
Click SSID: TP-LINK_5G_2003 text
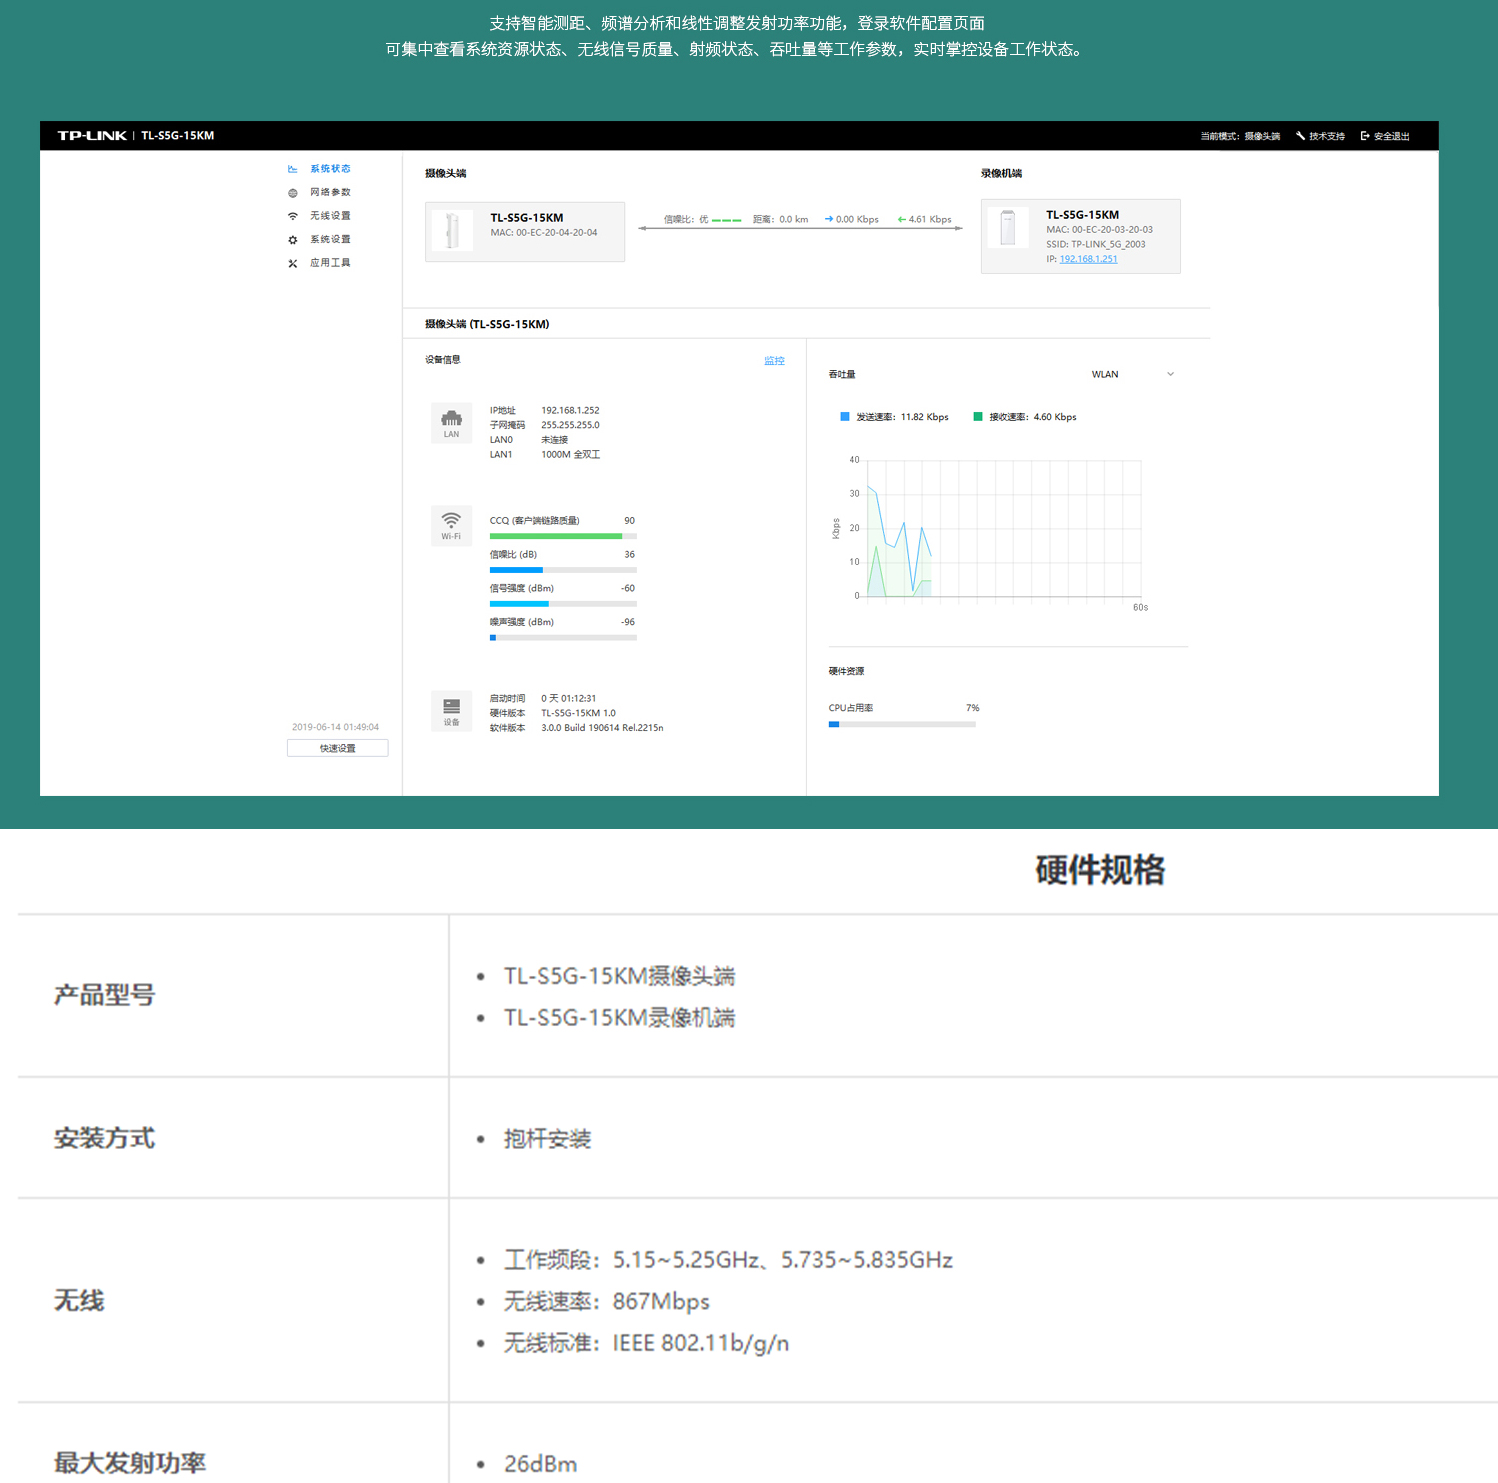[x=1096, y=244]
